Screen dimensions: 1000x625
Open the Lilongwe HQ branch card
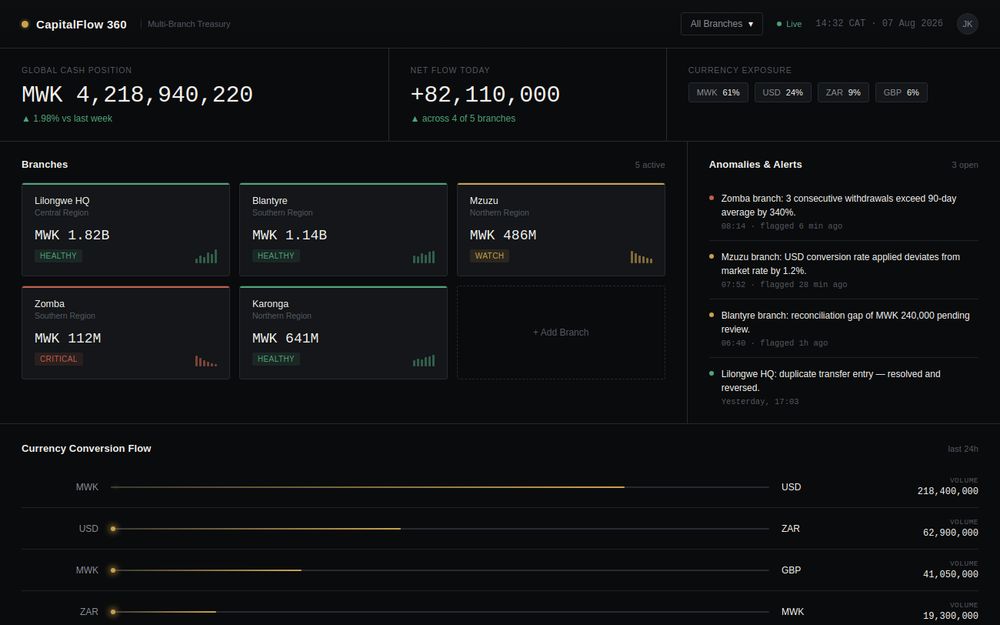[x=126, y=230]
